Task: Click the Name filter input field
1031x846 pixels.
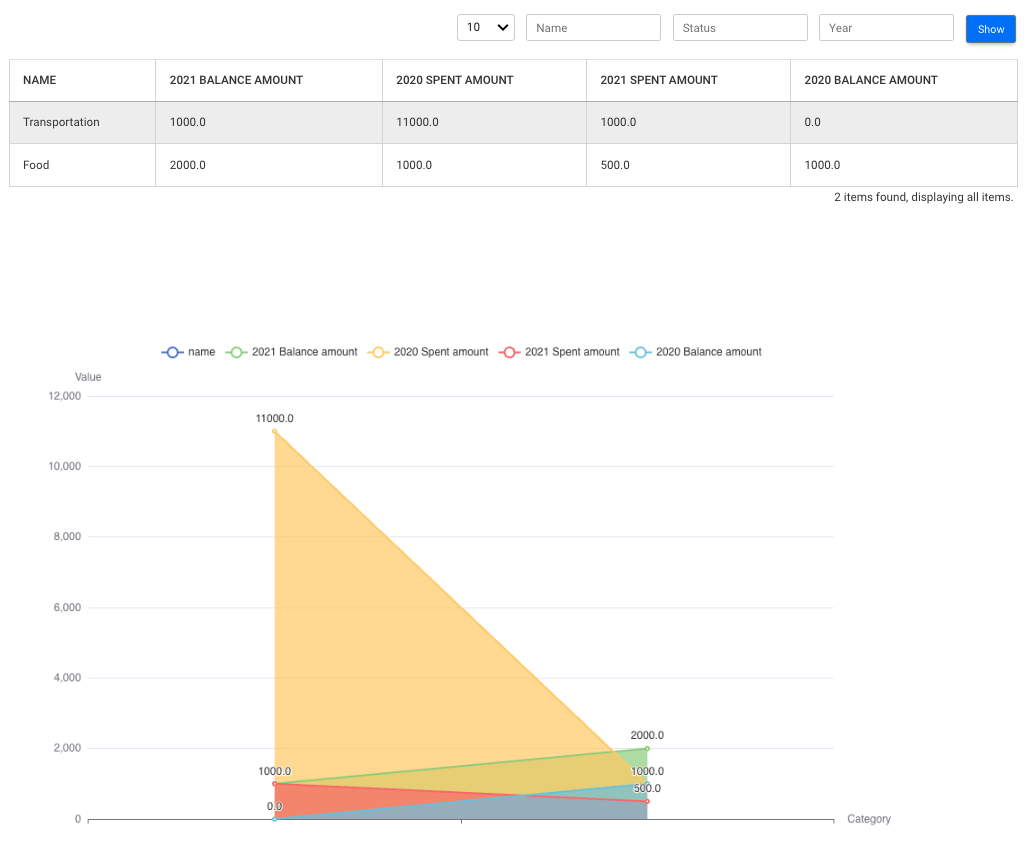Action: tap(593, 28)
